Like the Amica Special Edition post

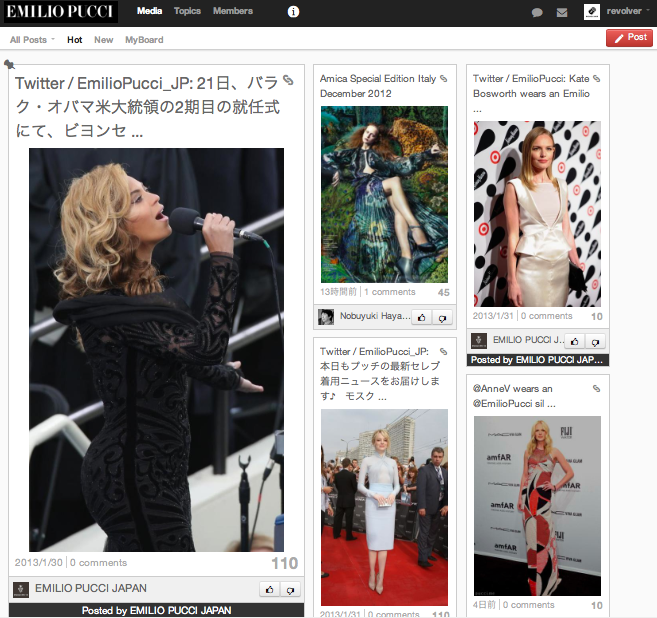(x=422, y=318)
